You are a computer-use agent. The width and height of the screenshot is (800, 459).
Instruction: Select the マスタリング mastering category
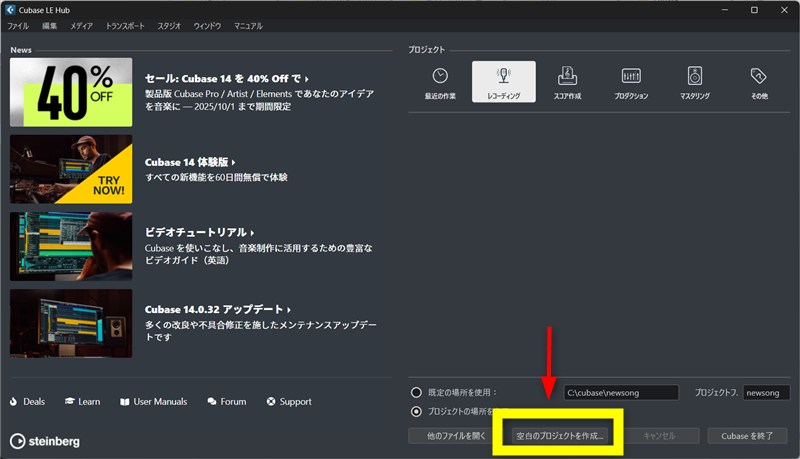(x=694, y=83)
